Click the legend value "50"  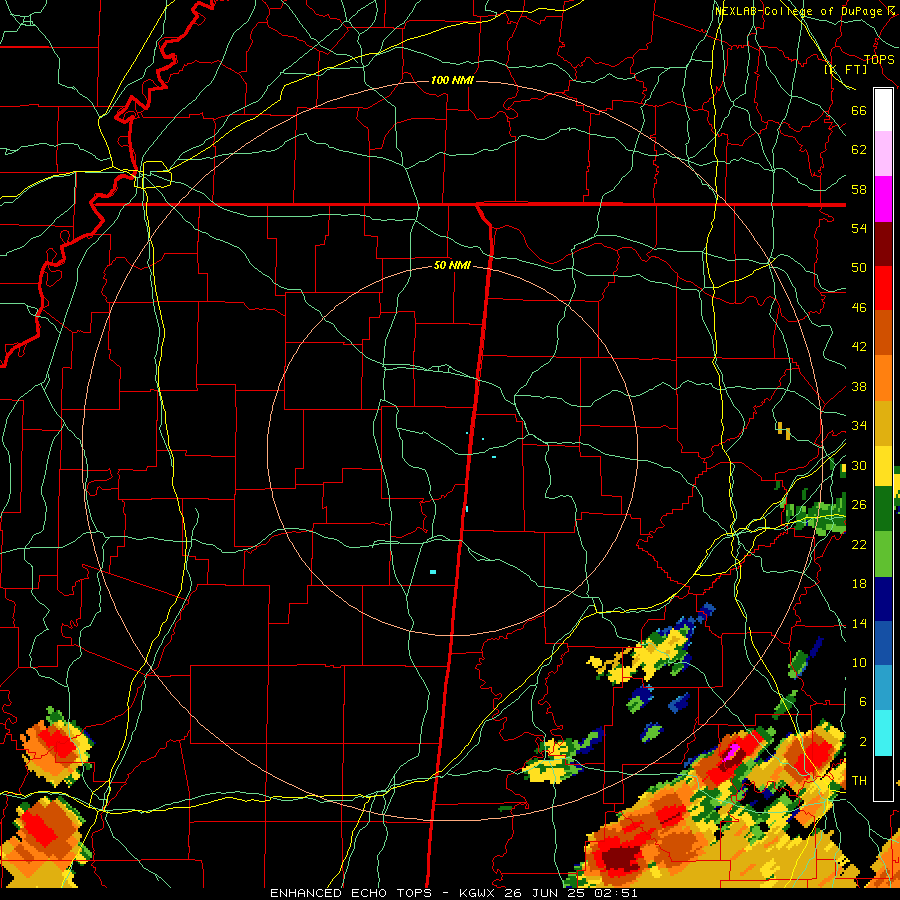(859, 267)
